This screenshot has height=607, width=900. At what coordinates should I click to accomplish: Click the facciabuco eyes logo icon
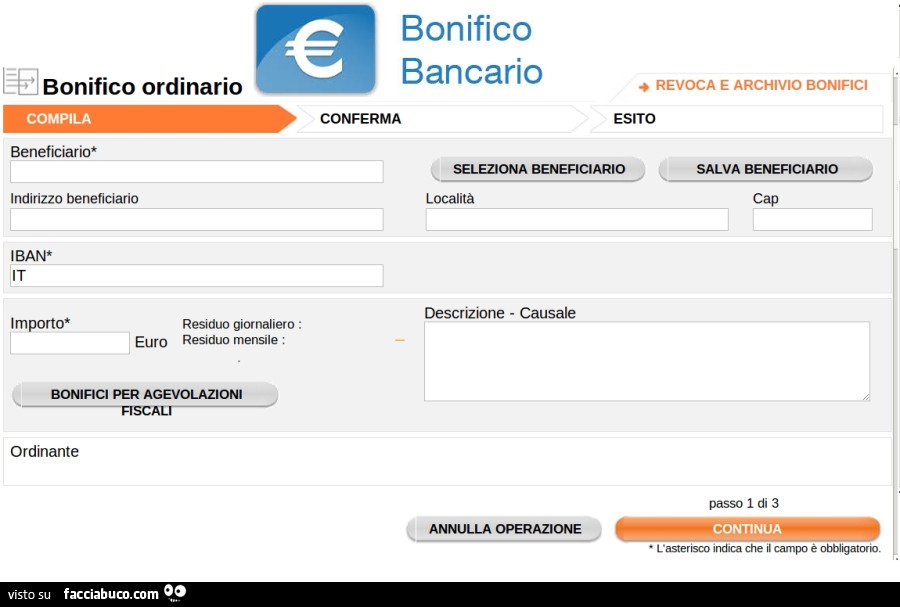[x=175, y=592]
